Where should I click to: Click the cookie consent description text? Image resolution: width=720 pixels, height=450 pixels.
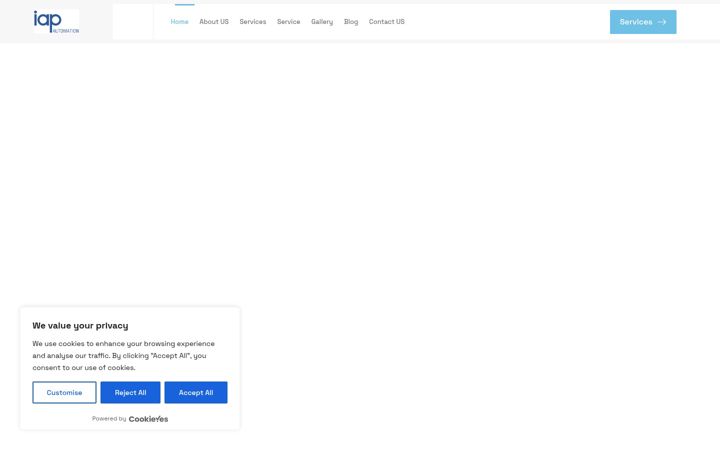point(124,355)
